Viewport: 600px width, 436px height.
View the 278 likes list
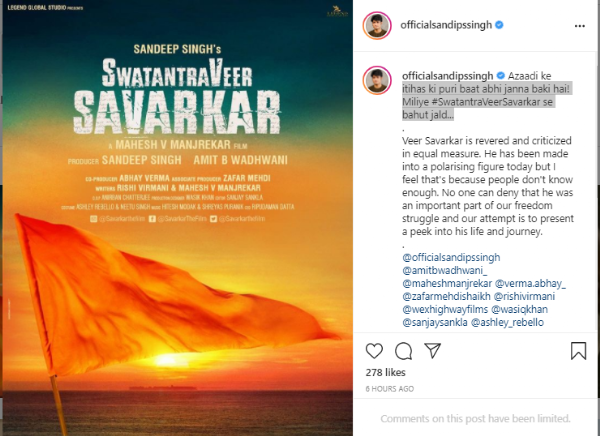click(x=385, y=372)
